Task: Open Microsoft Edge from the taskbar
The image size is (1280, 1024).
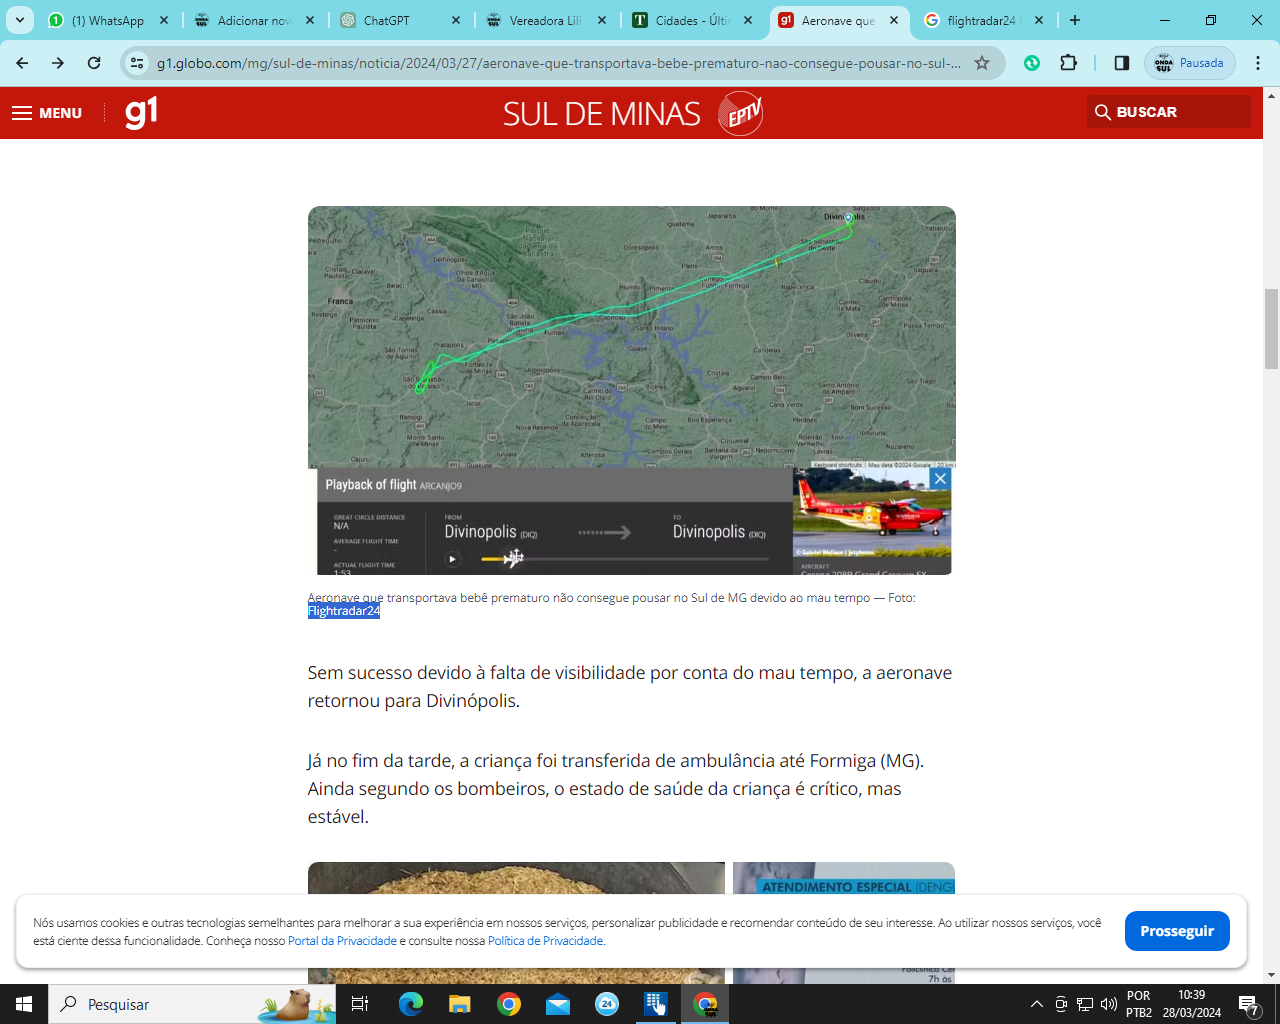Action: click(410, 1004)
